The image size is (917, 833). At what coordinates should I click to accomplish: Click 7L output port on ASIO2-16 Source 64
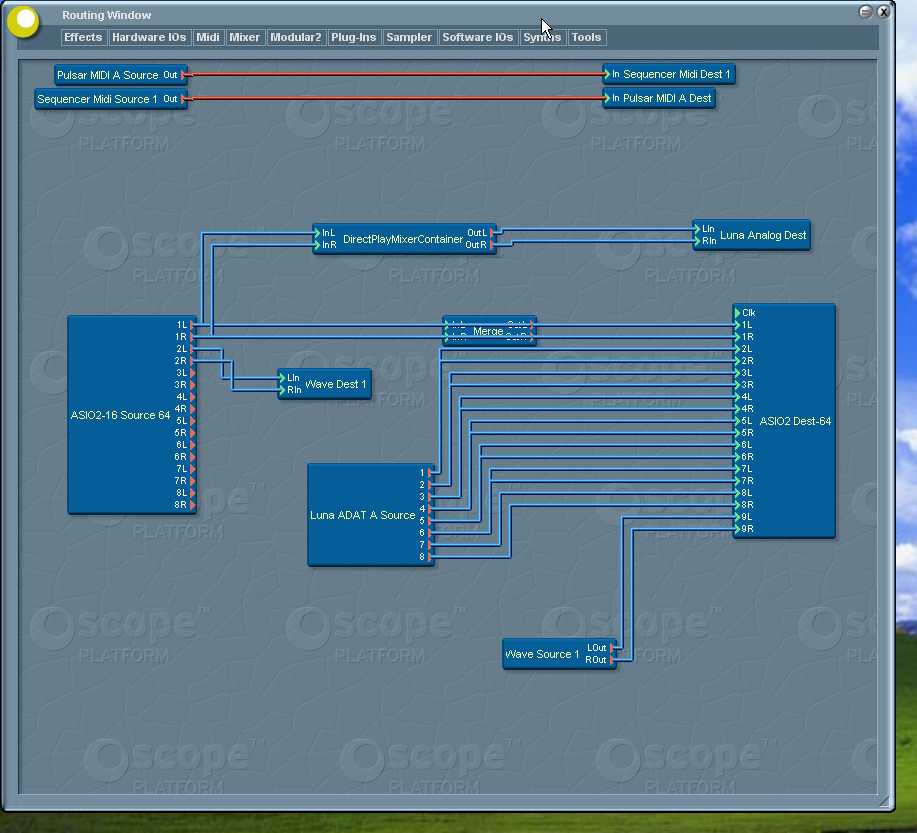point(192,469)
